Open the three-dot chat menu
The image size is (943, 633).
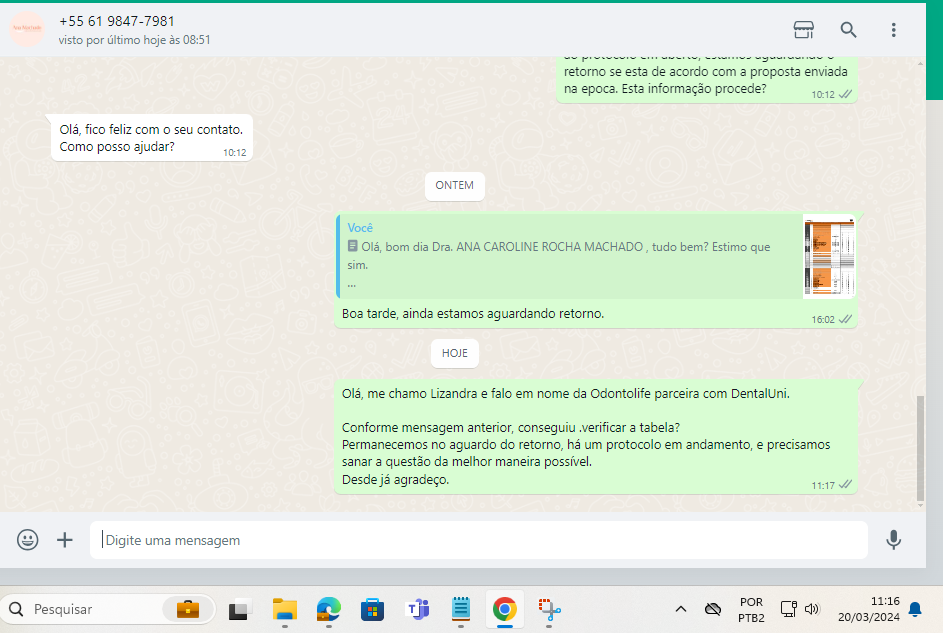893,29
